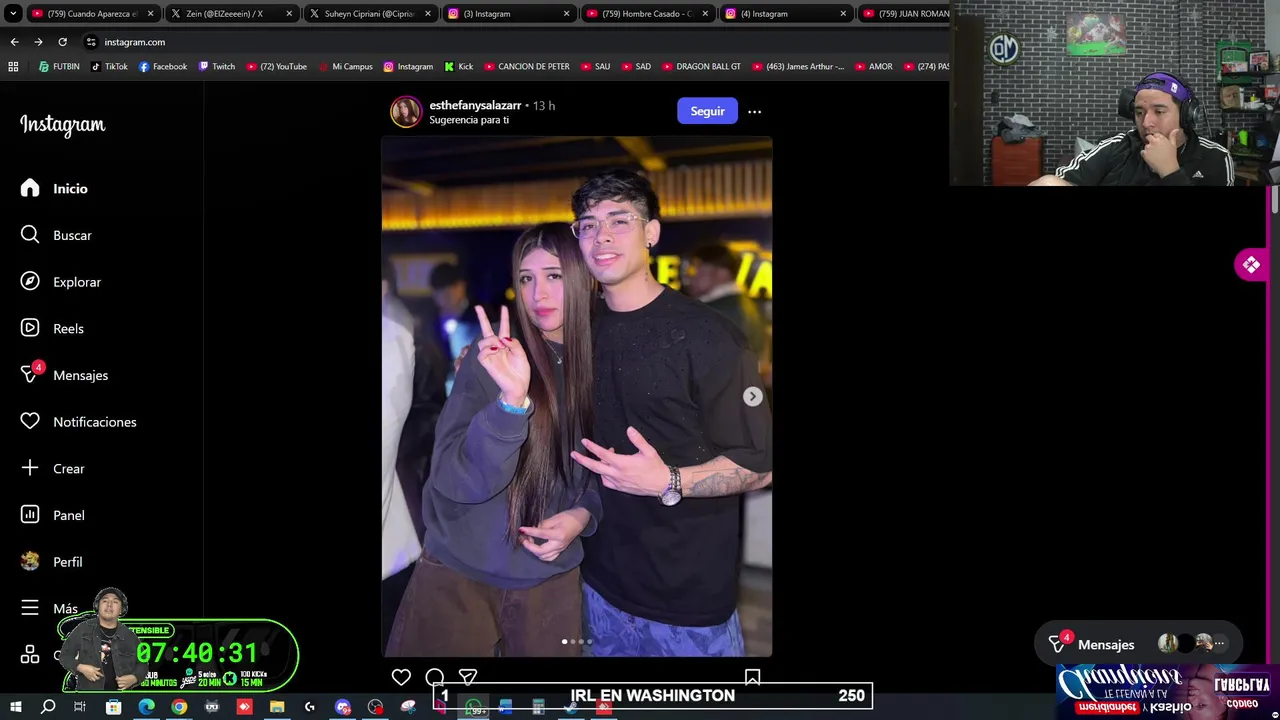Open the post photo of the couple

point(576,396)
